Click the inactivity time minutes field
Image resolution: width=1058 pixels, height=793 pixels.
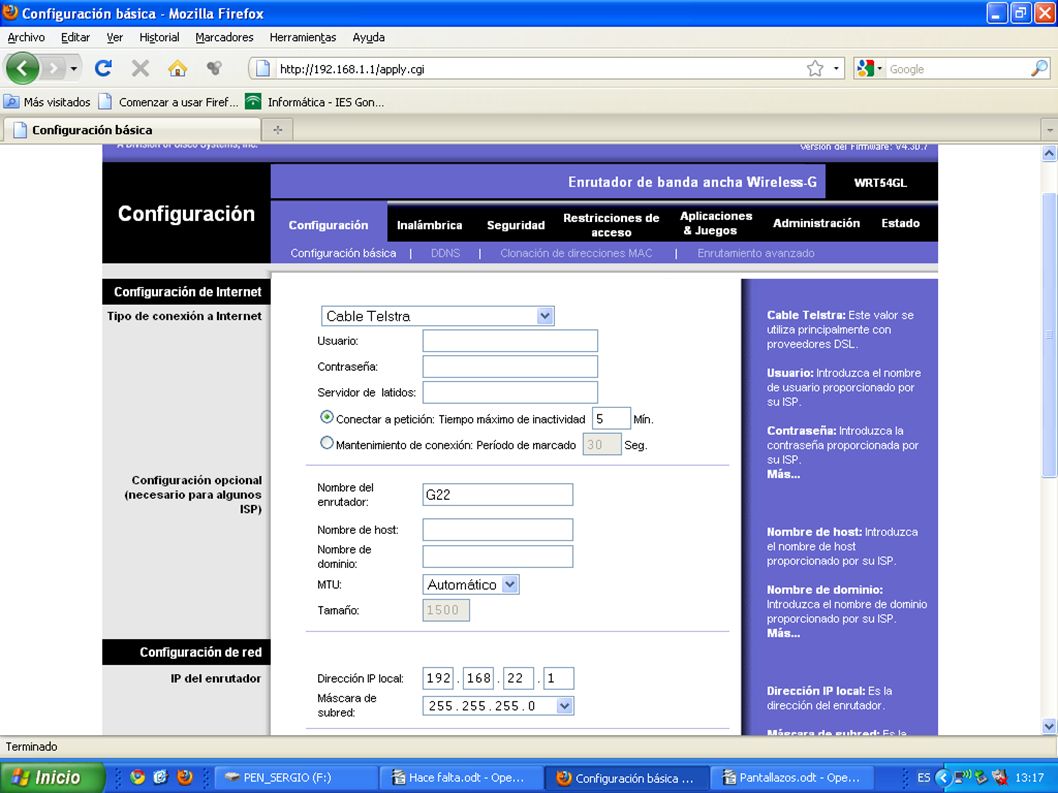pyautogui.click(x=611, y=418)
